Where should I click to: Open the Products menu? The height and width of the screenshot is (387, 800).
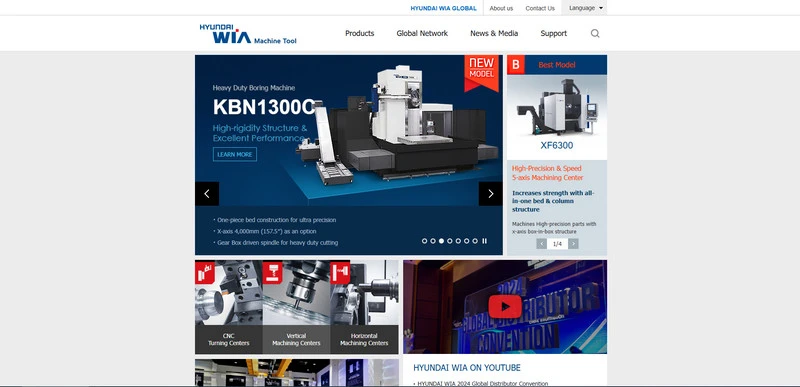[x=360, y=33]
